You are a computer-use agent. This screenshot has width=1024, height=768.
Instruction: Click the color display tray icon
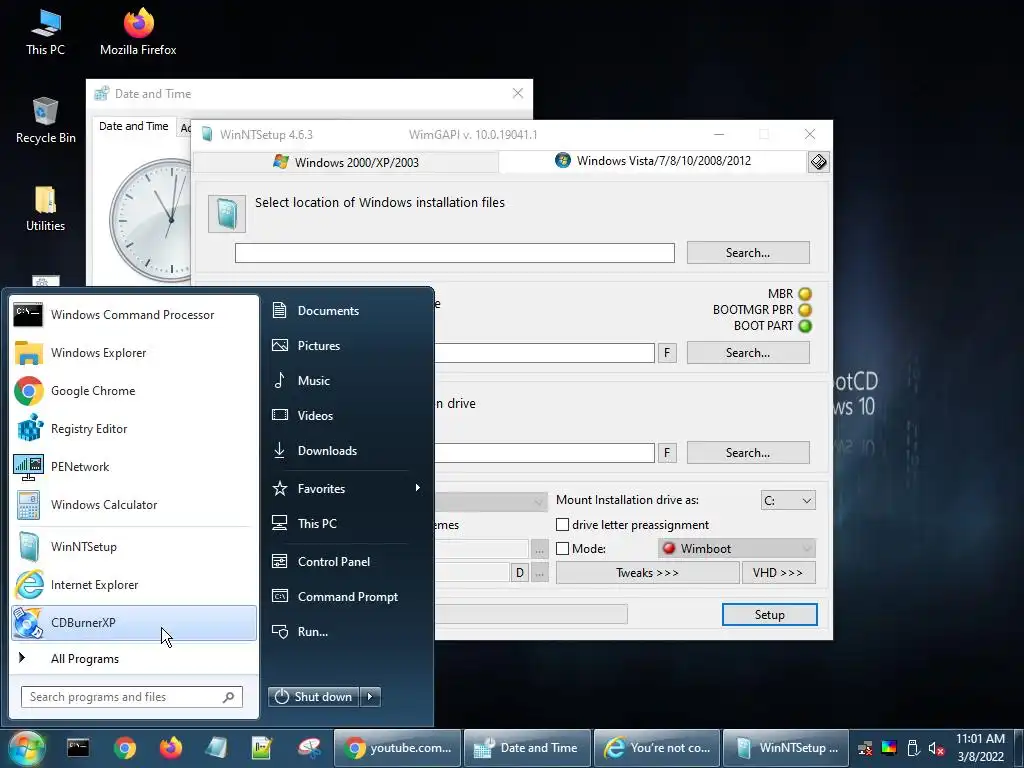click(x=889, y=748)
